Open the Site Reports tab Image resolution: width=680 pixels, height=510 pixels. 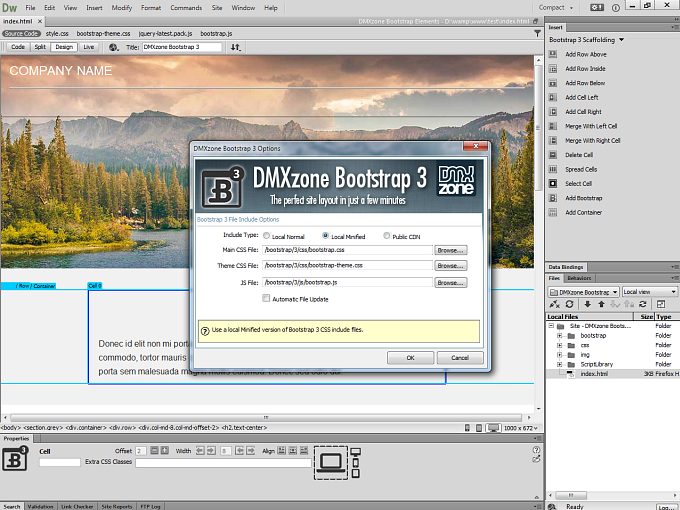click(117, 506)
